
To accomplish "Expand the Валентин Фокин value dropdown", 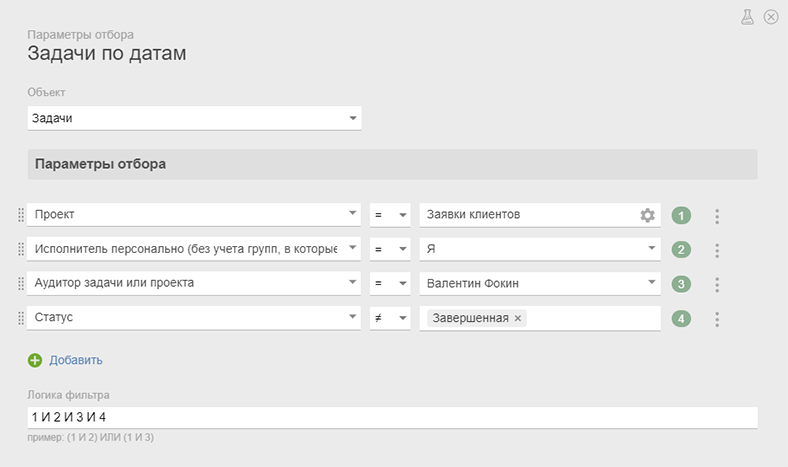I will pyautogui.click(x=650, y=284).
